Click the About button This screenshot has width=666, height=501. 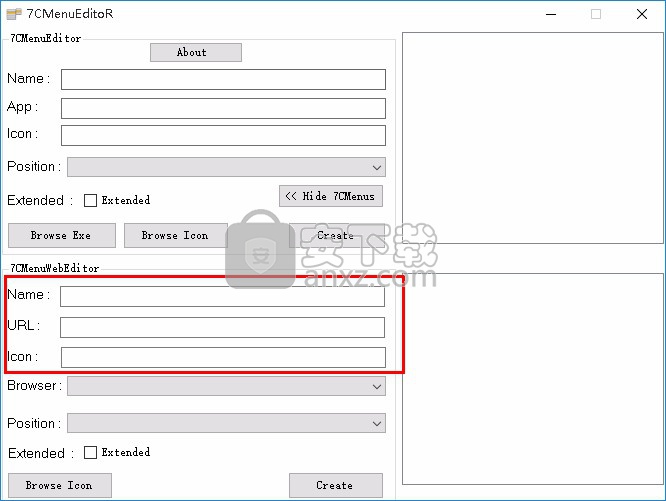[196, 52]
